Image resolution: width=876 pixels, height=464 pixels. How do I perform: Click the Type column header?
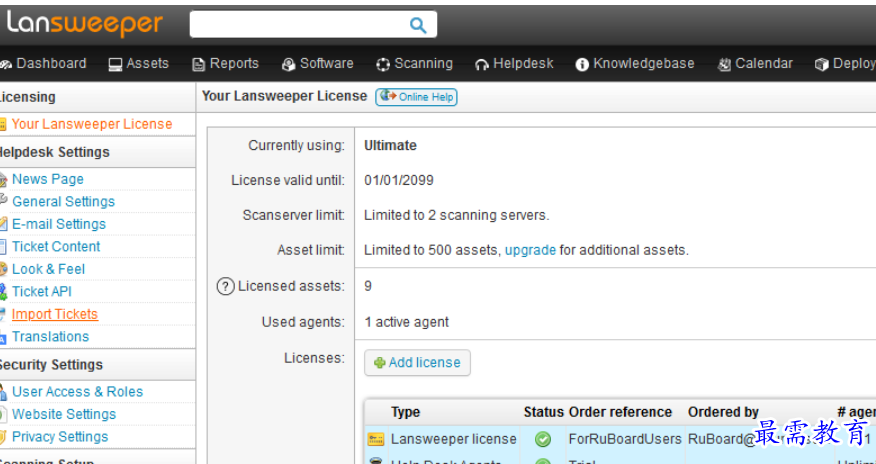pyautogui.click(x=406, y=413)
